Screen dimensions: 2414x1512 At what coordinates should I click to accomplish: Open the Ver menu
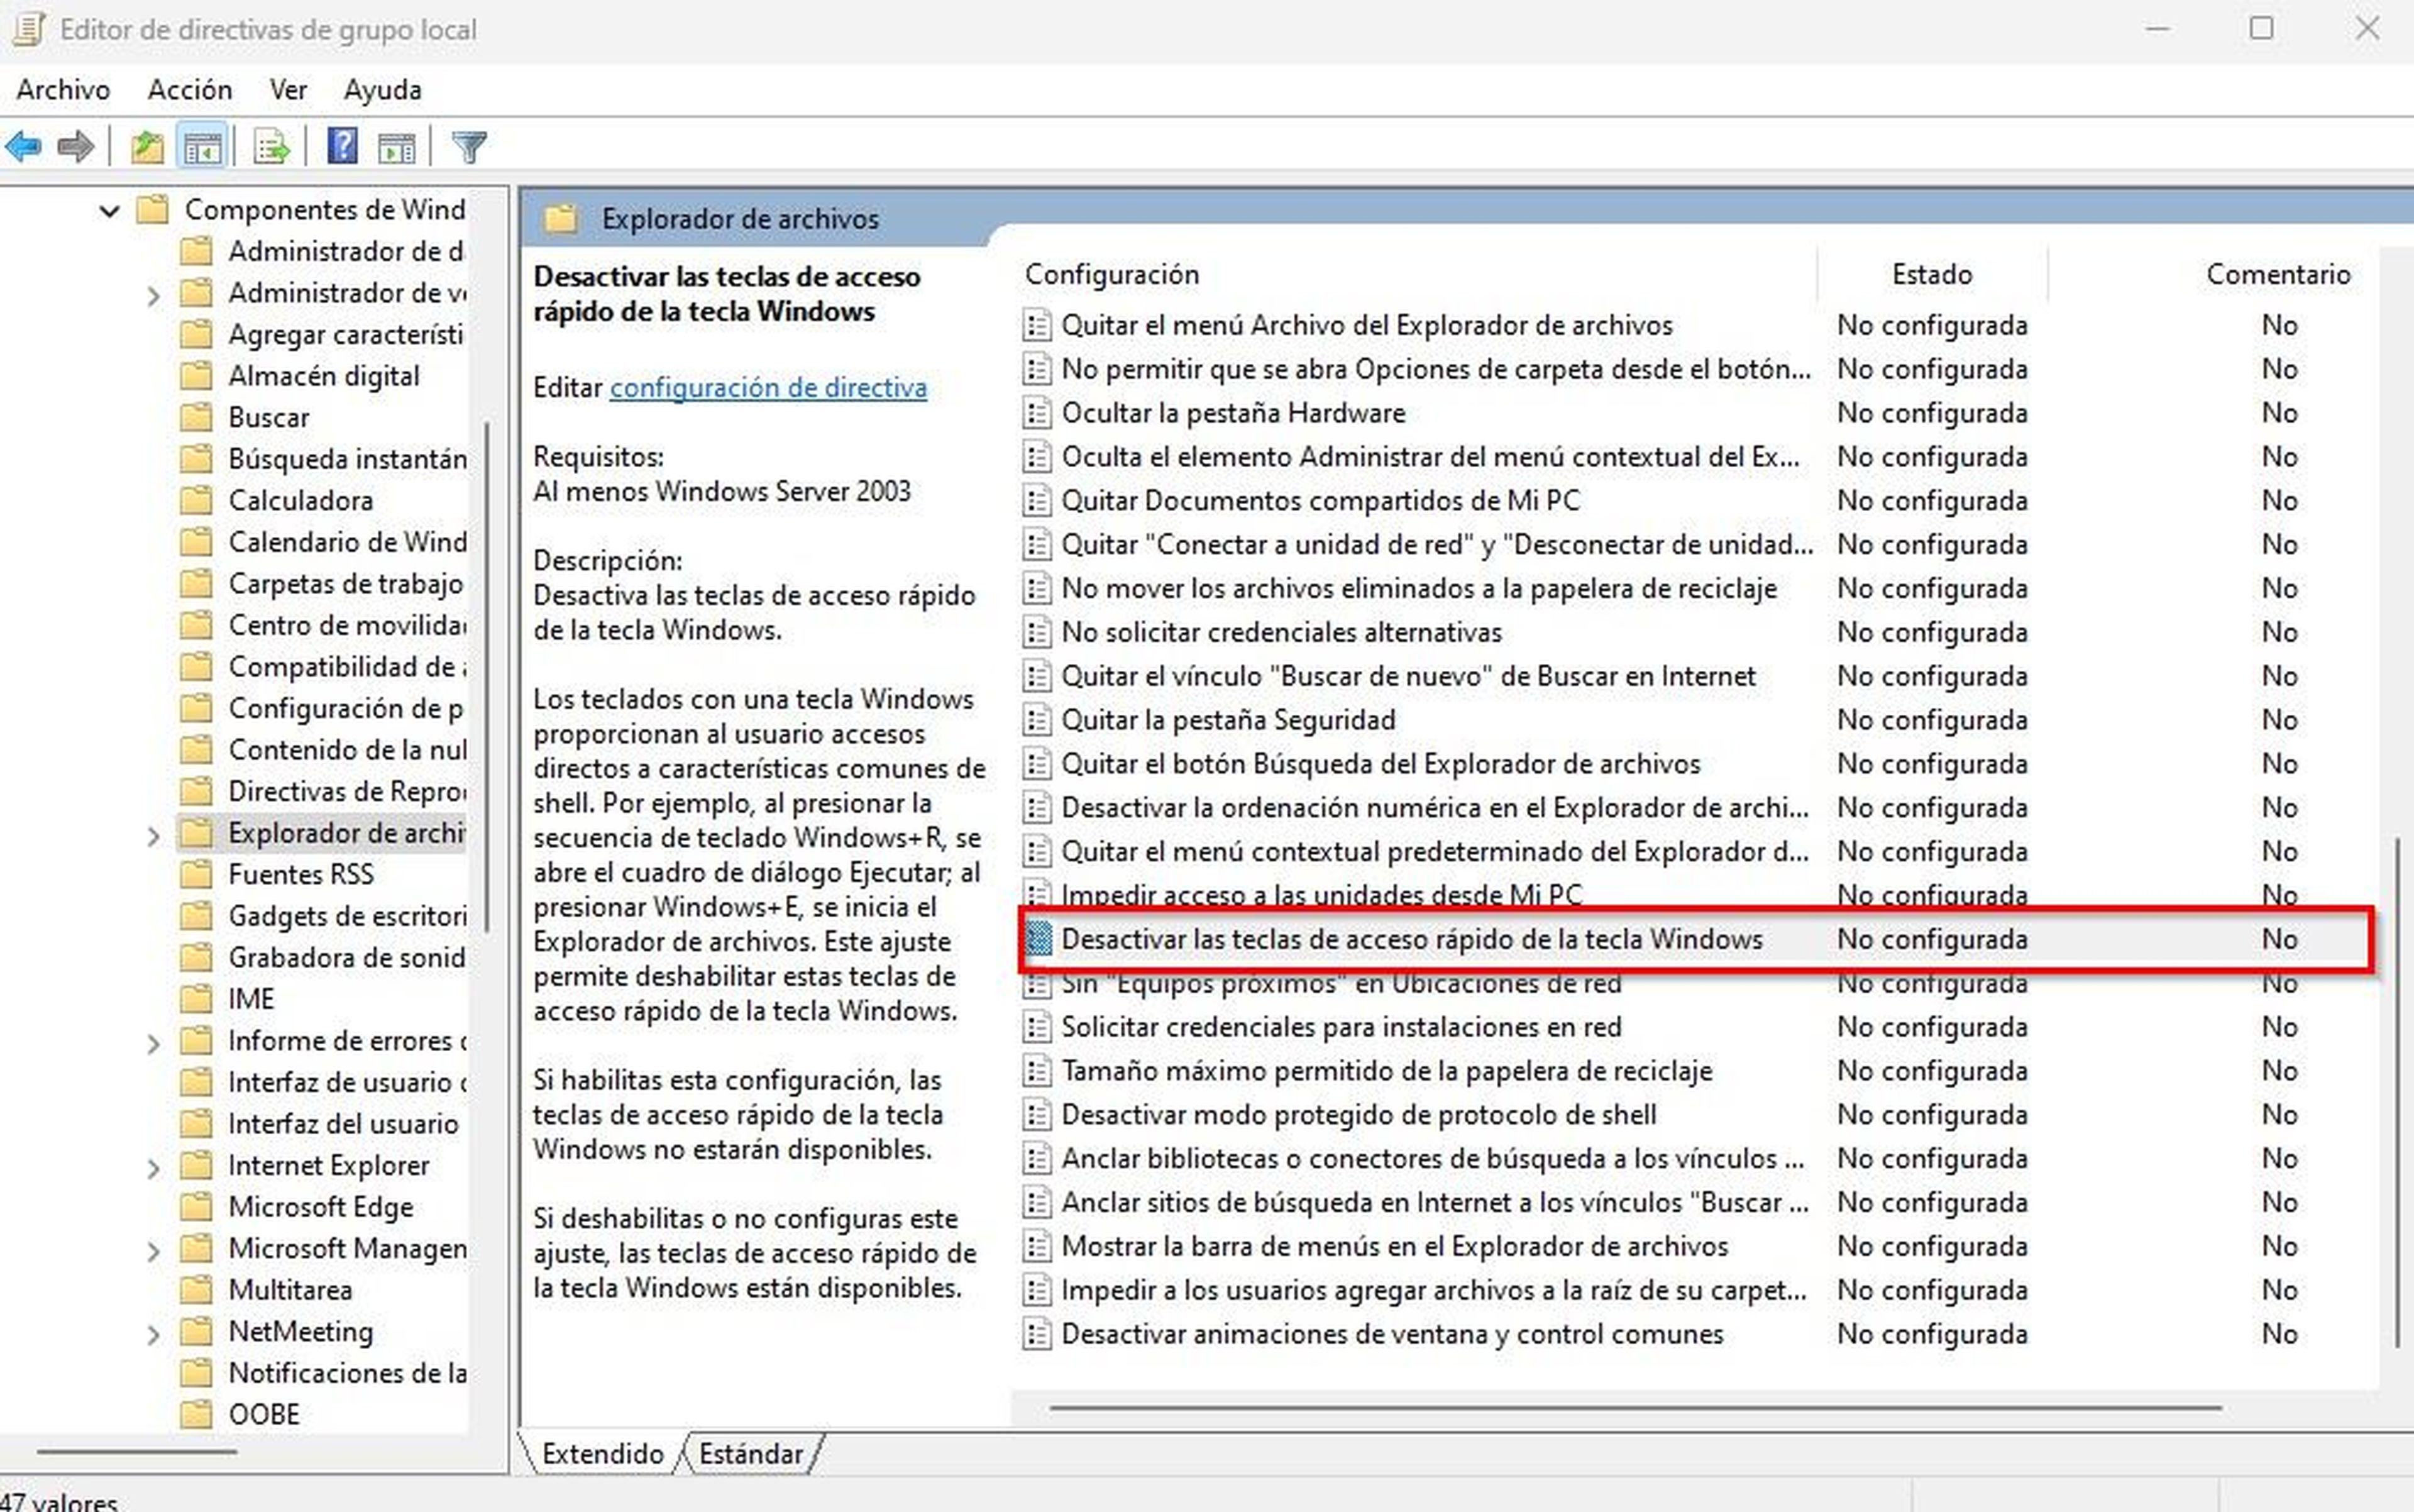tap(288, 90)
